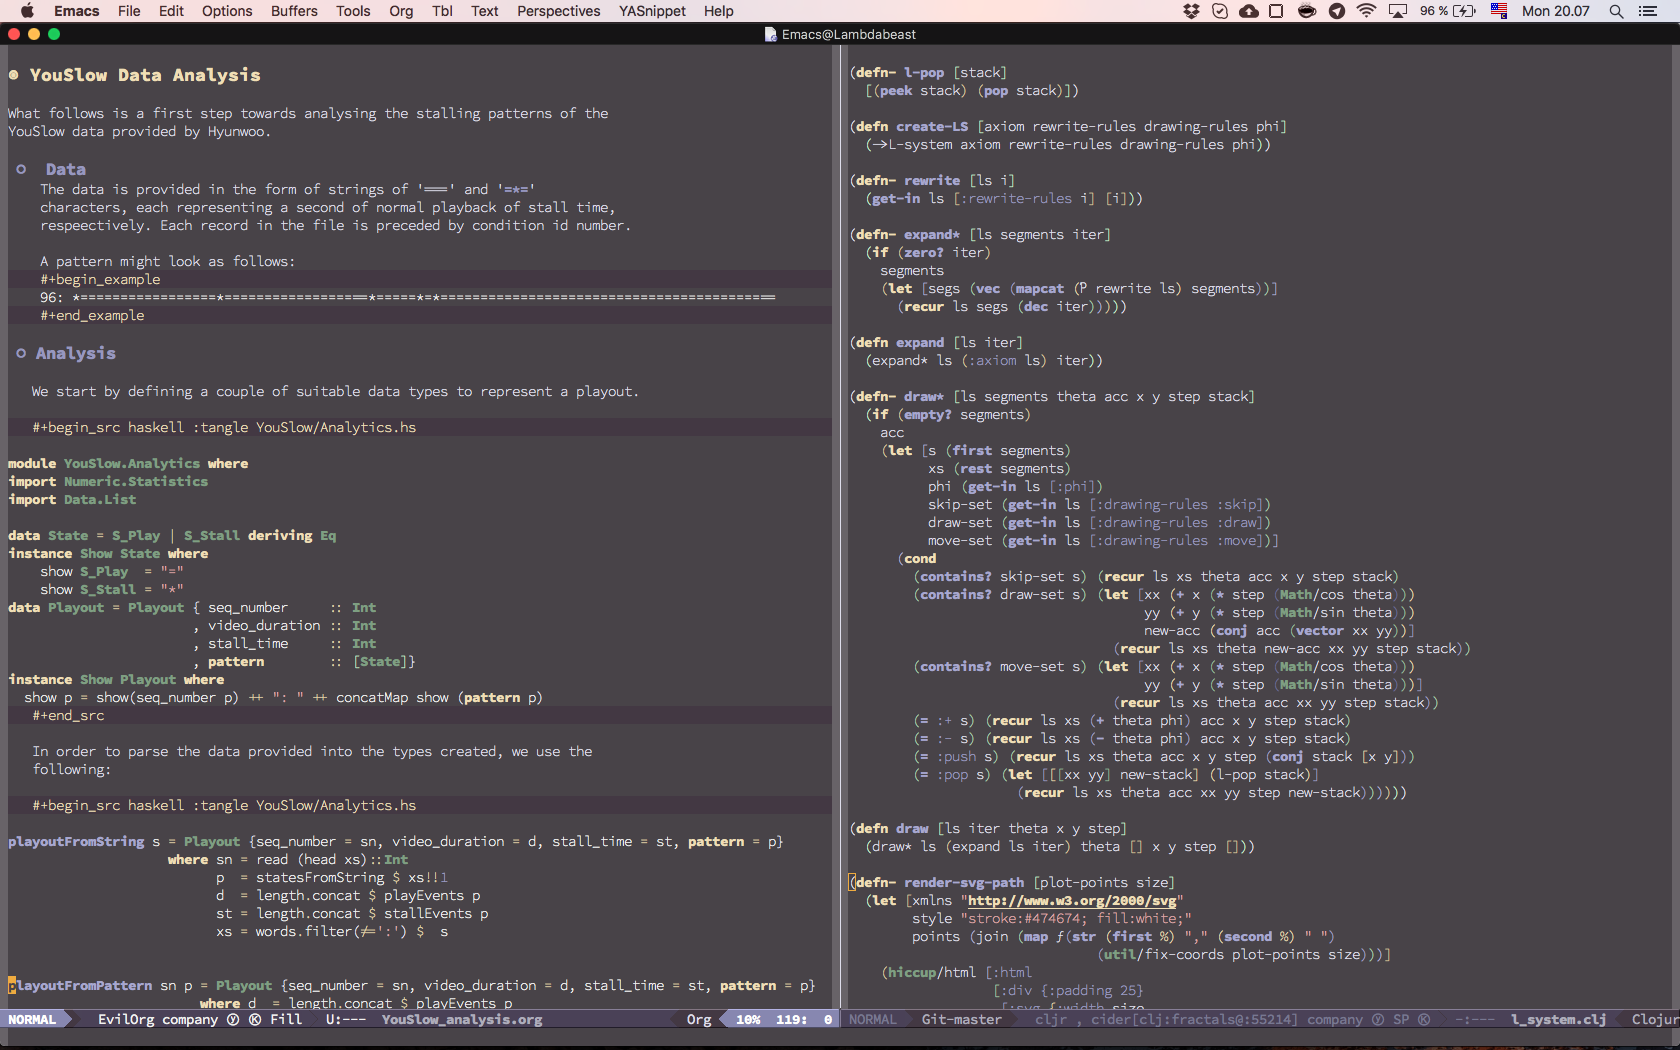The width and height of the screenshot is (1680, 1050).
Task: Open the US flag input source menu
Action: click(x=1499, y=11)
